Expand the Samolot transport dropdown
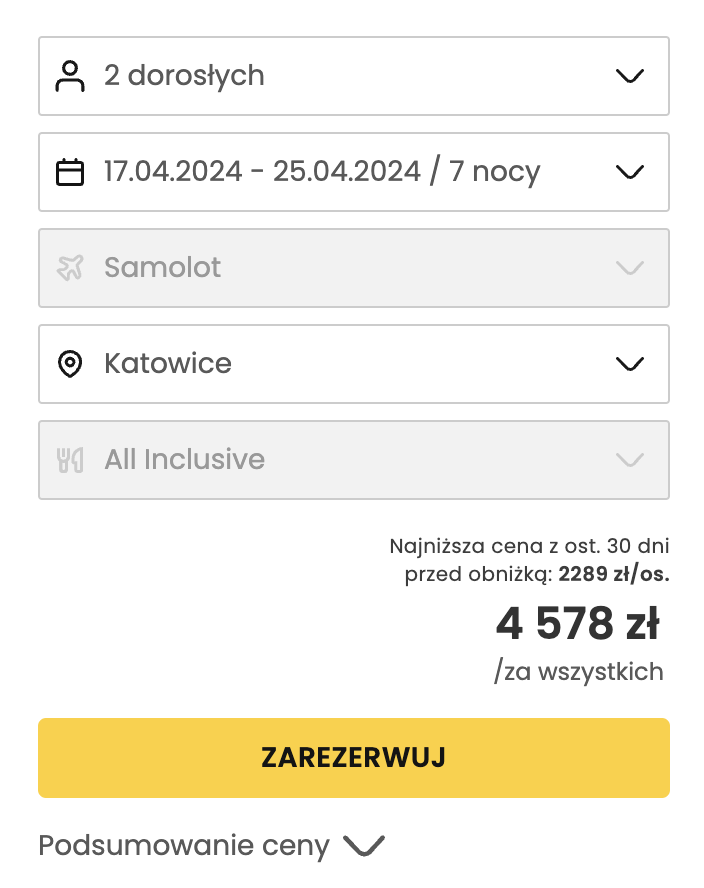 tap(629, 267)
